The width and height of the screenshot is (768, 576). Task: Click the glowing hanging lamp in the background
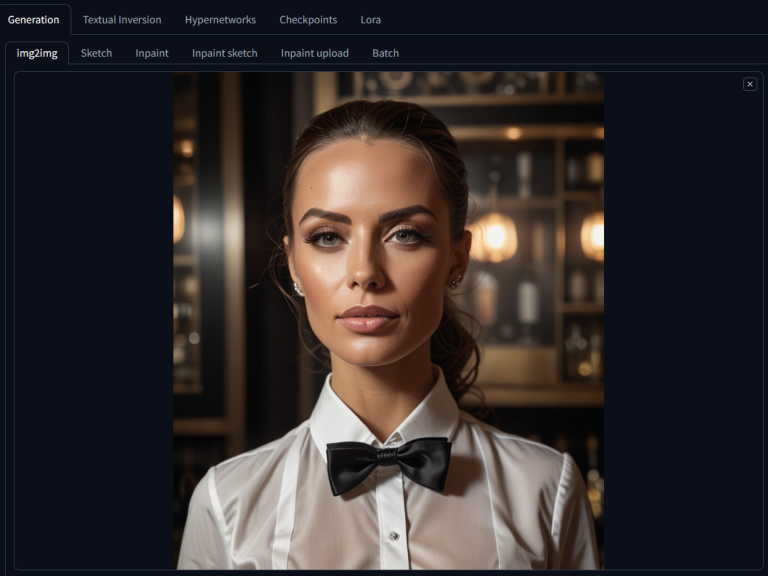(493, 236)
